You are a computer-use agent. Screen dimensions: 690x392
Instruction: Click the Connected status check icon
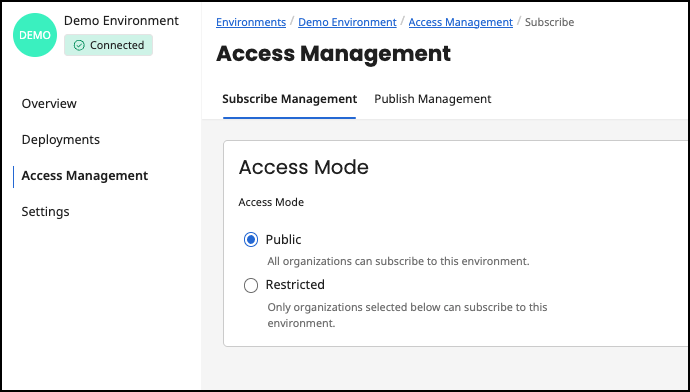(79, 45)
